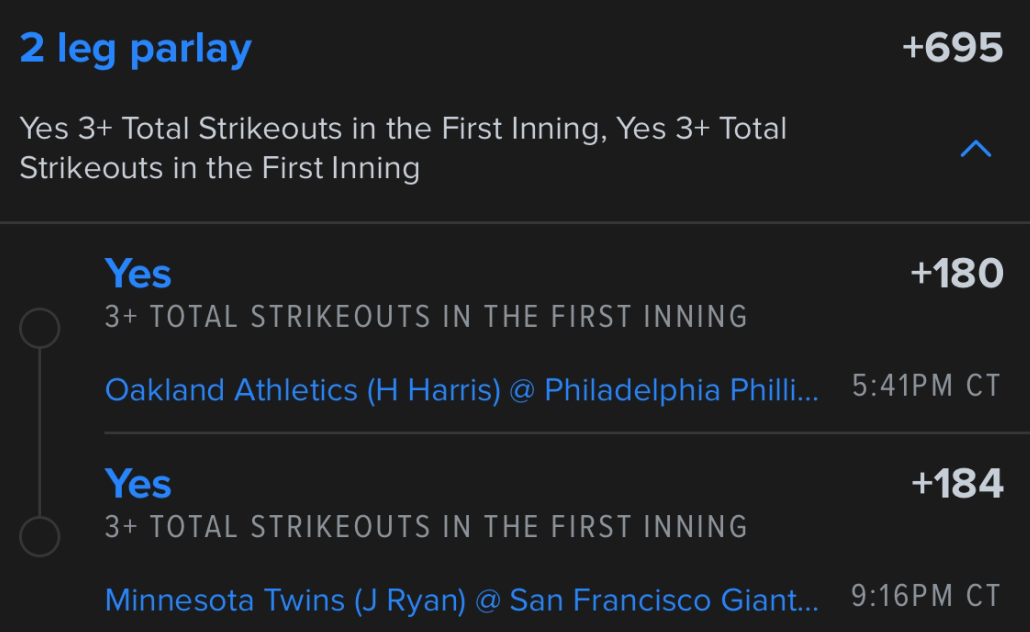
Task: Select "Yes" pick for the Twins game
Action: (138, 484)
